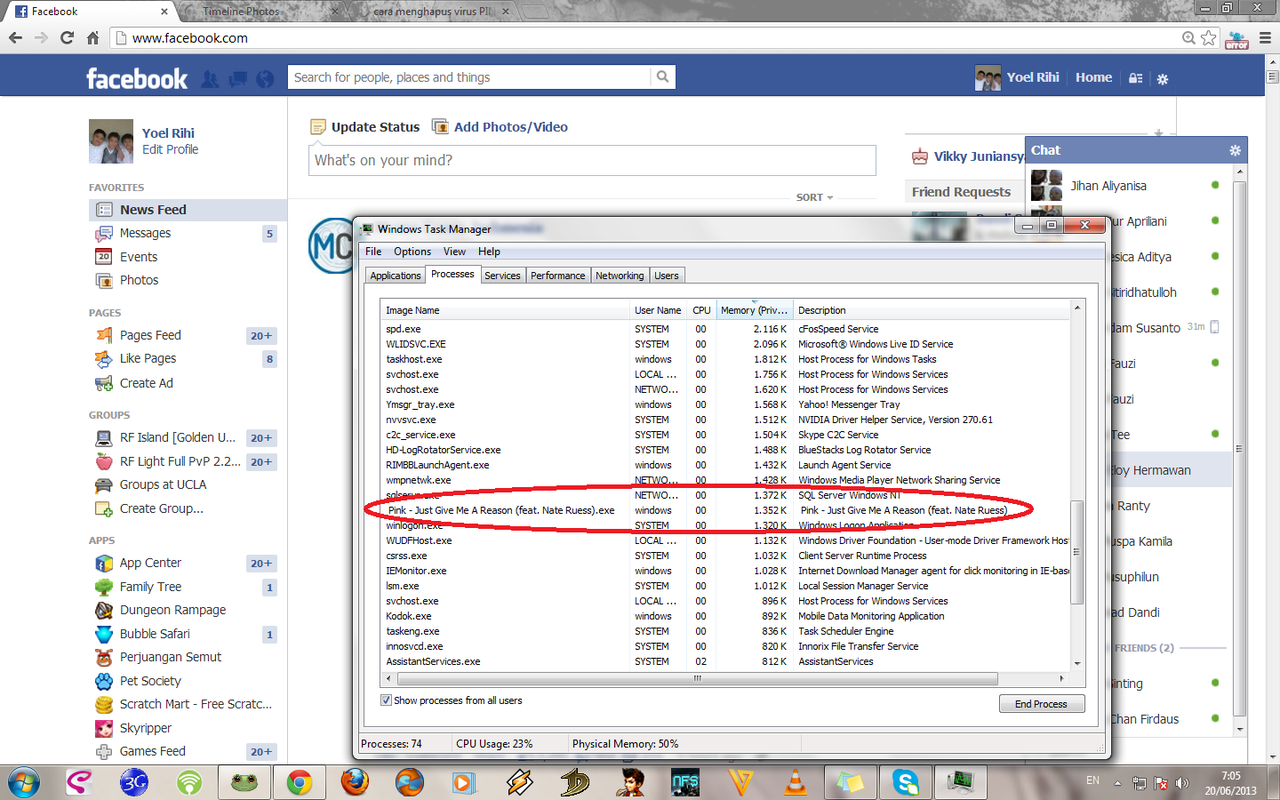
Task: Select the Kodok.exe process row
Action: (x=727, y=616)
